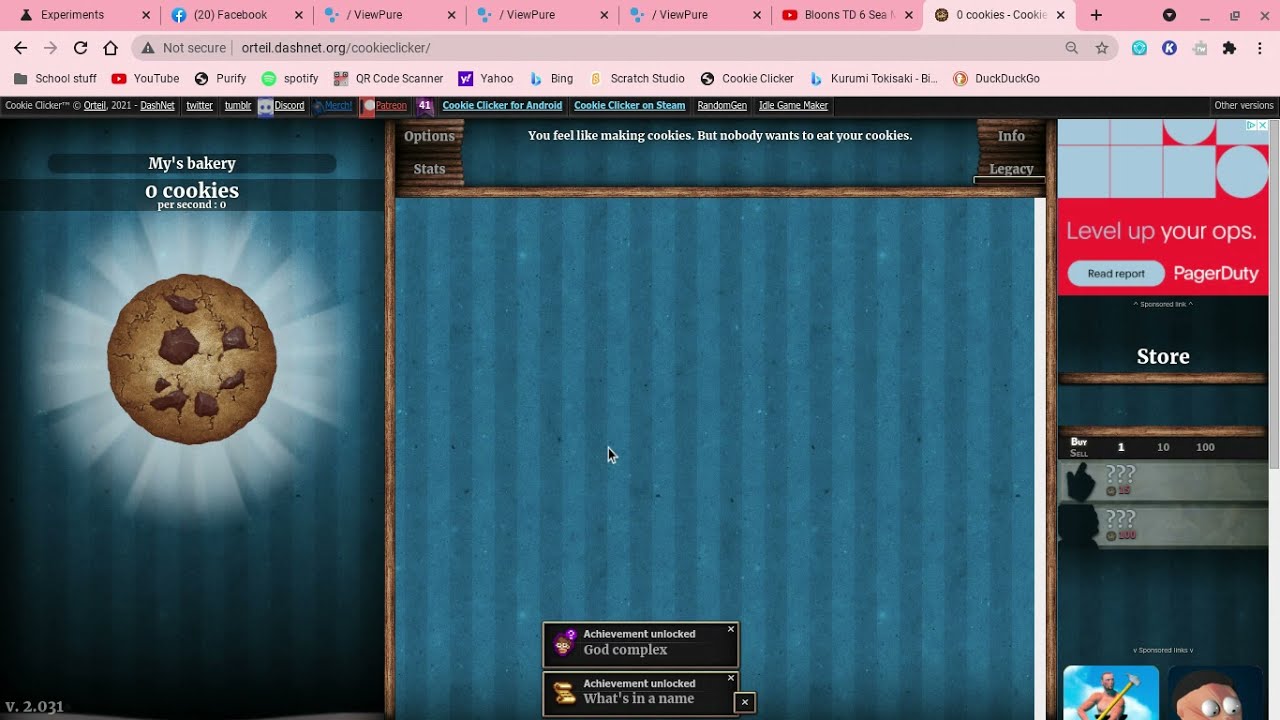The width and height of the screenshot is (1280, 720).
Task: Open the Extensions puzzle menu
Action: pyautogui.click(x=1230, y=48)
